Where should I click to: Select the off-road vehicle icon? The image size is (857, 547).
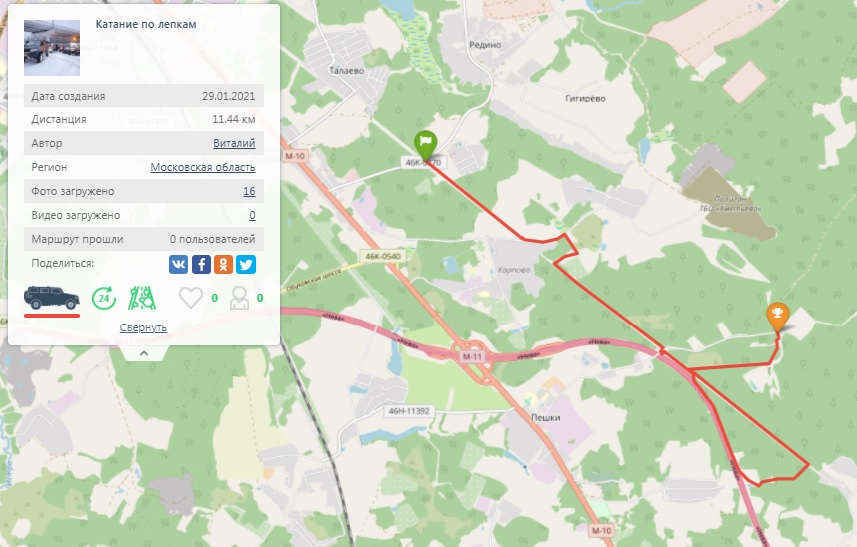52,298
